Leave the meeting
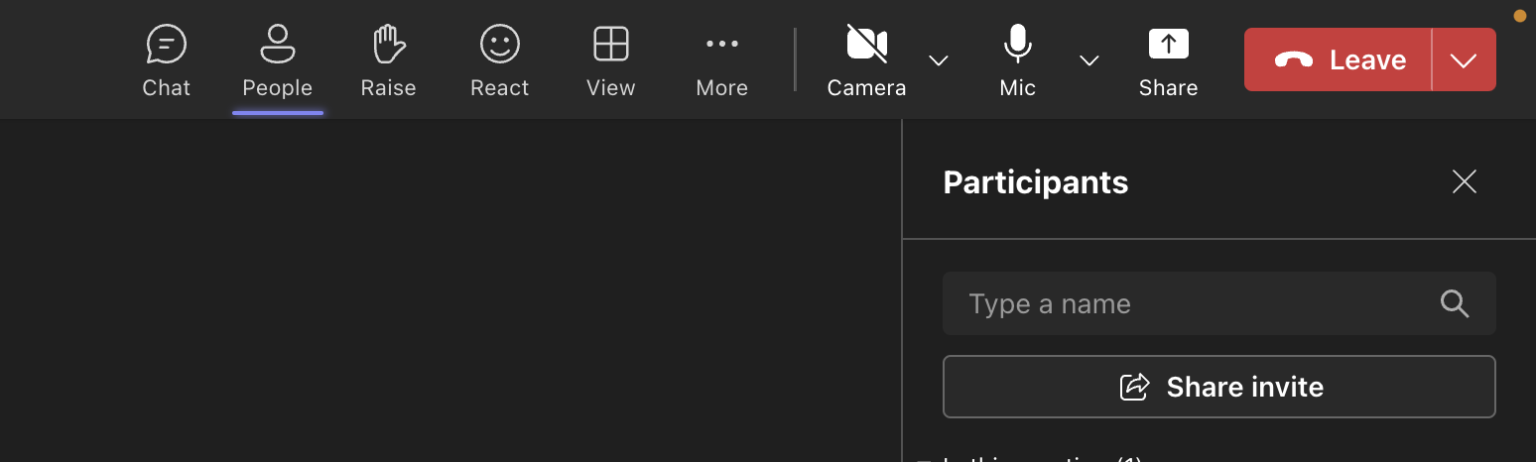Screen dimensions: 1536x462 click(1339, 60)
